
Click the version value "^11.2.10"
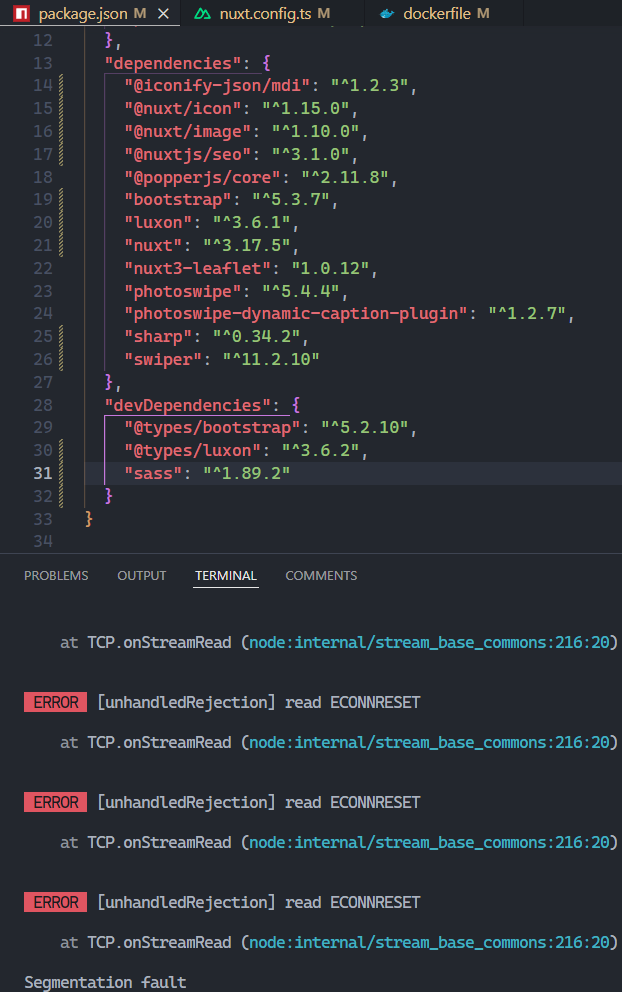tap(271, 359)
